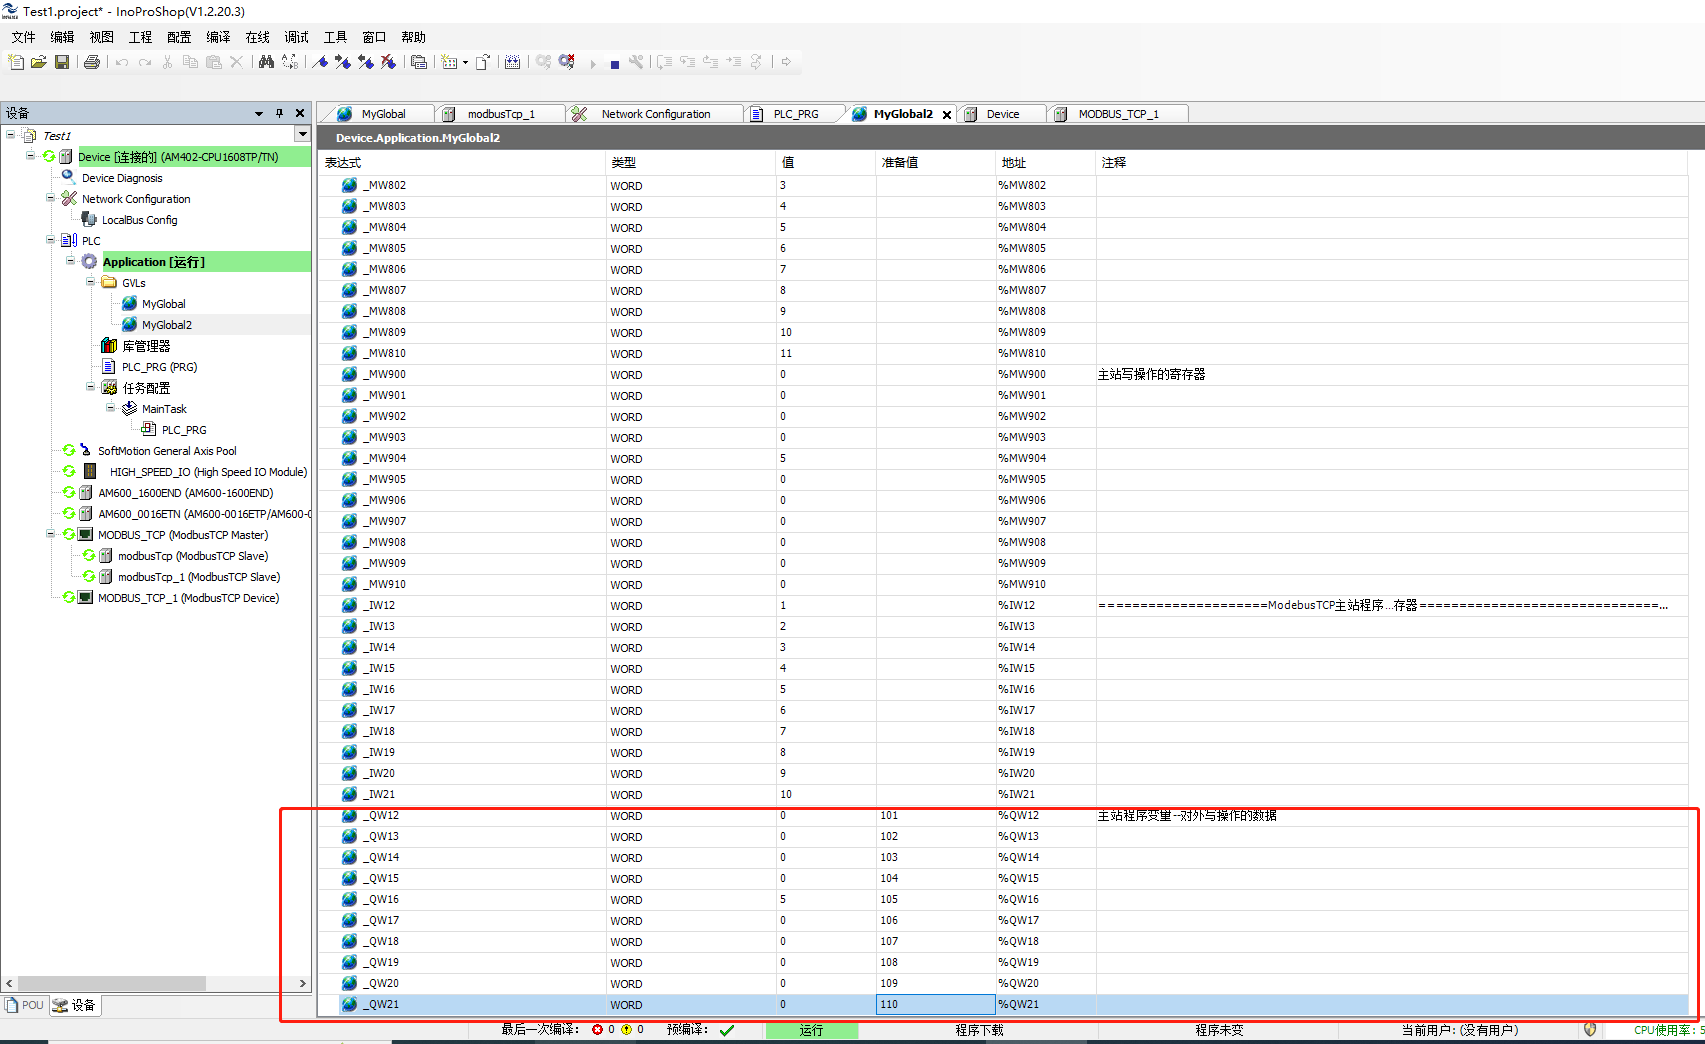Click the Build compile toolbar icon
The image size is (1705, 1044).
point(513,62)
